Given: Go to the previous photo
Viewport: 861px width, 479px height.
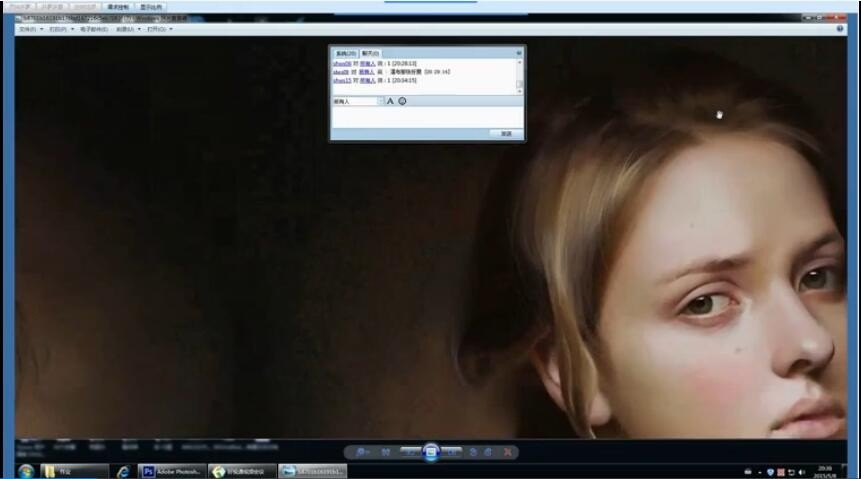Looking at the screenshot, I should [x=411, y=452].
